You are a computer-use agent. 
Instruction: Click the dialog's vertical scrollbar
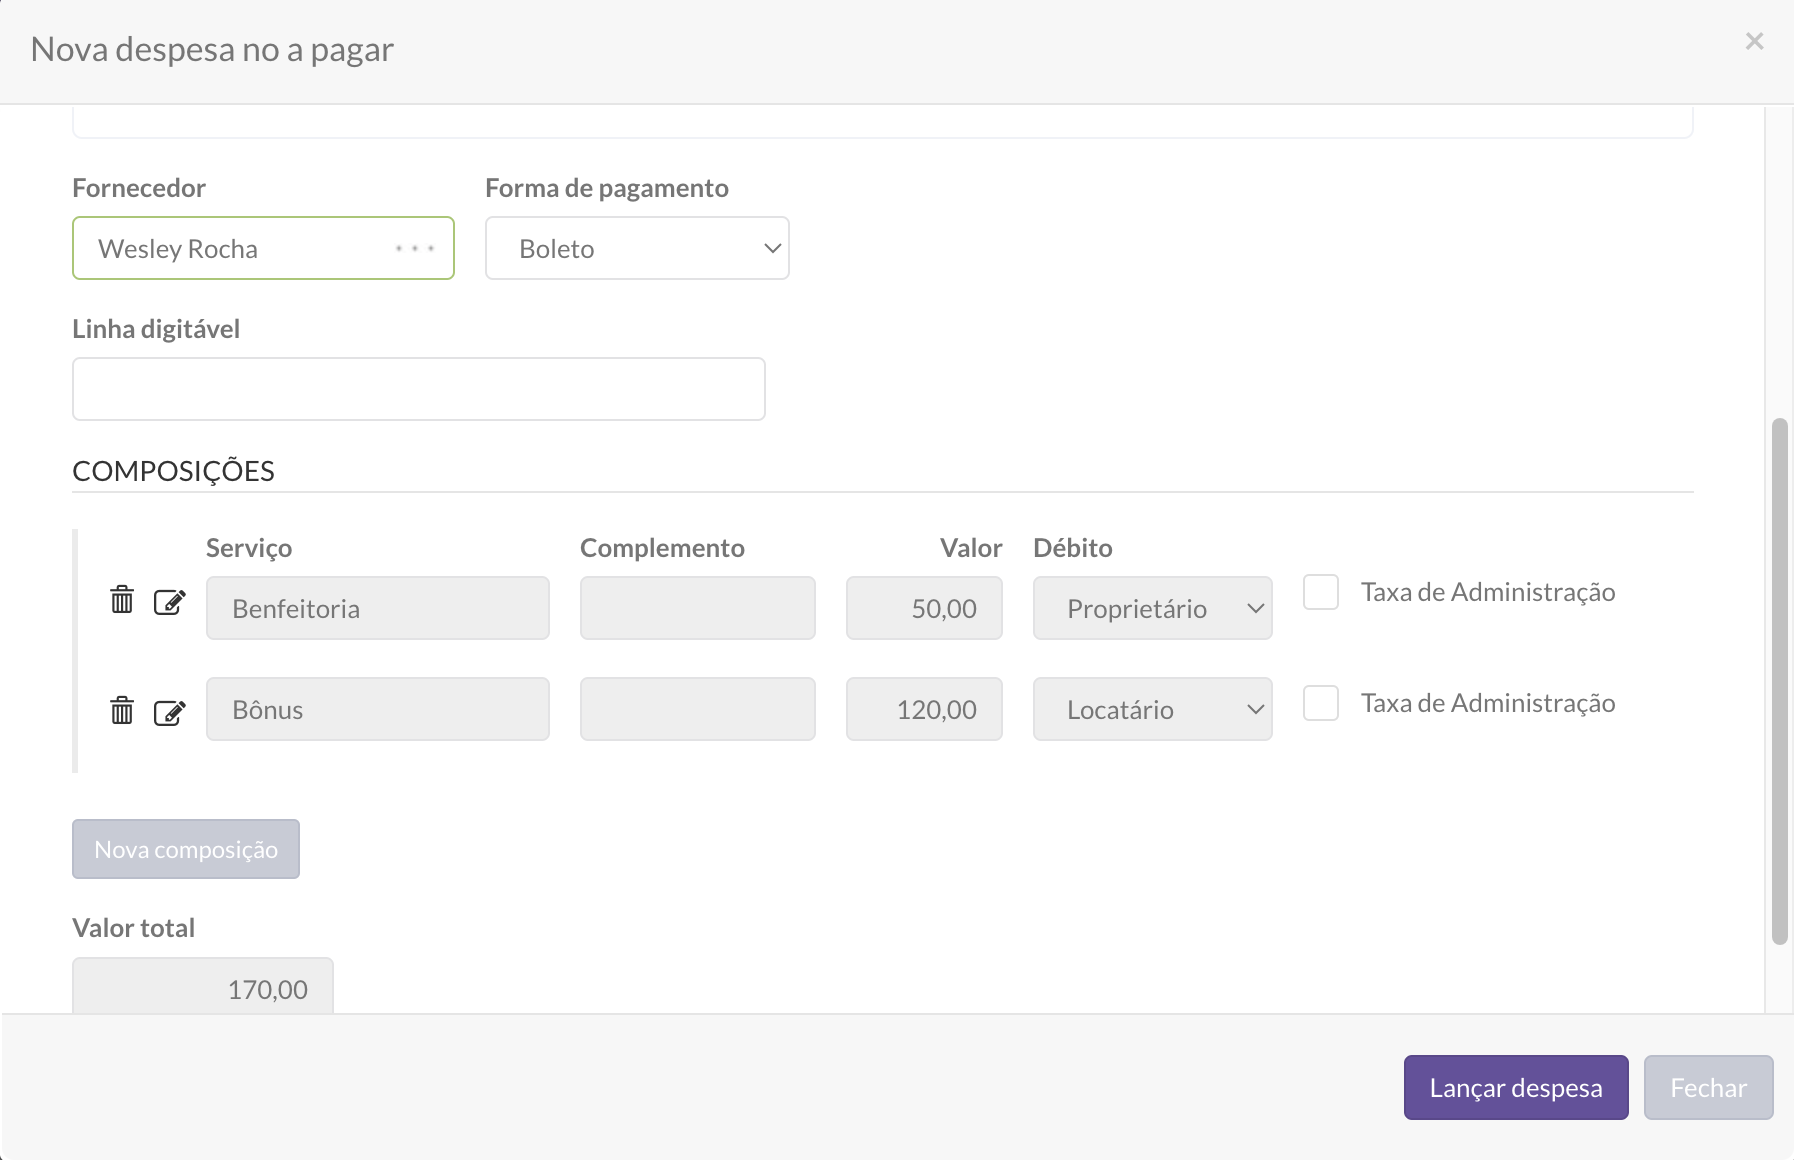click(1779, 680)
